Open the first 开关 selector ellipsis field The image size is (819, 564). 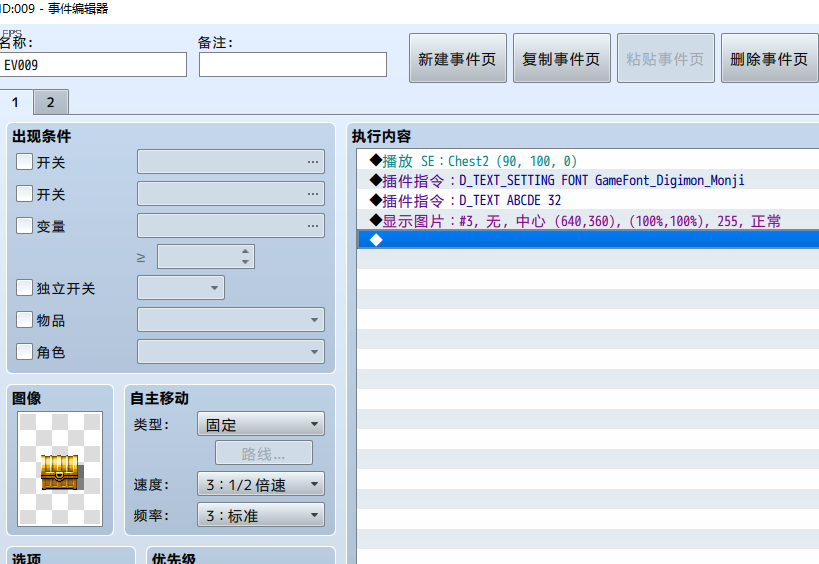click(231, 161)
